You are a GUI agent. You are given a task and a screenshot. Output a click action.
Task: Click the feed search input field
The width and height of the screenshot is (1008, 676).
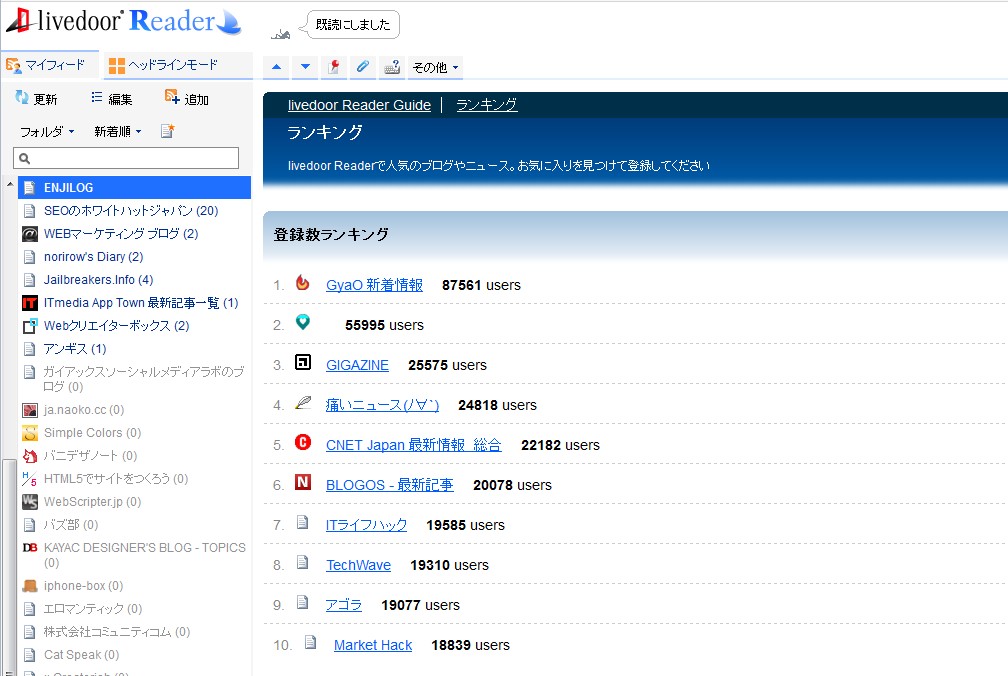click(x=126, y=158)
